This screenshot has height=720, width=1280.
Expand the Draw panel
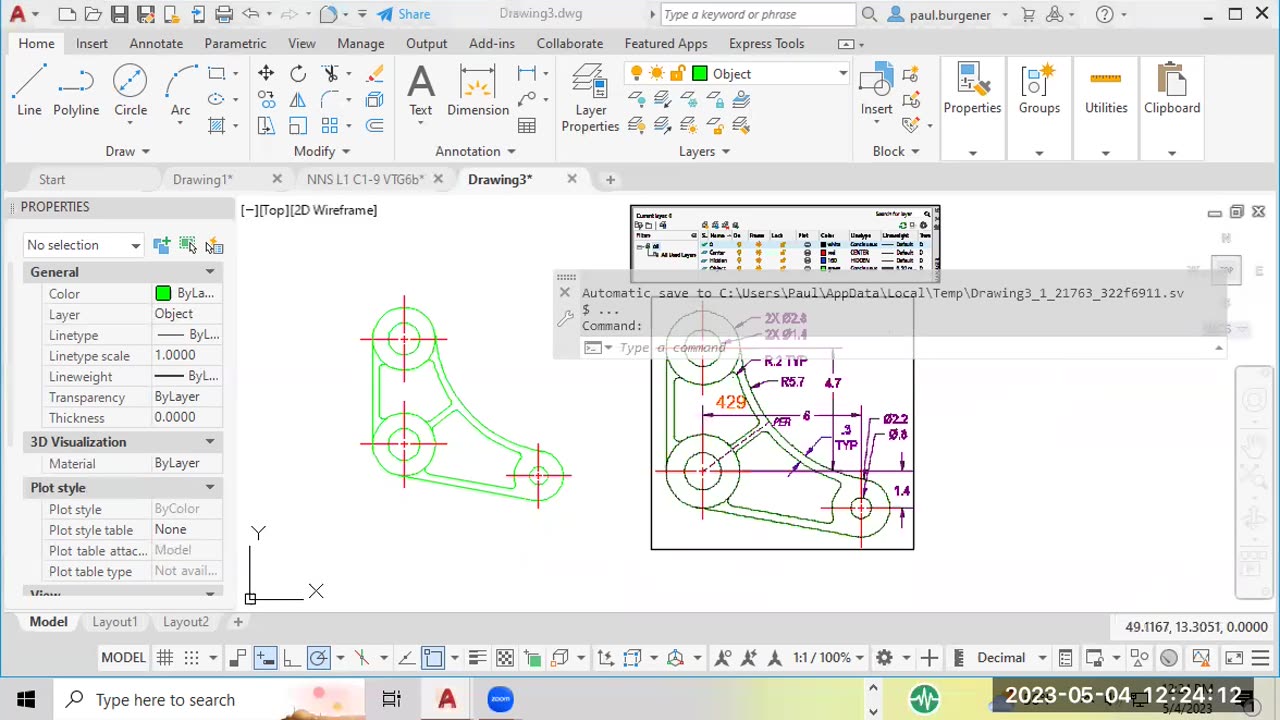point(127,151)
